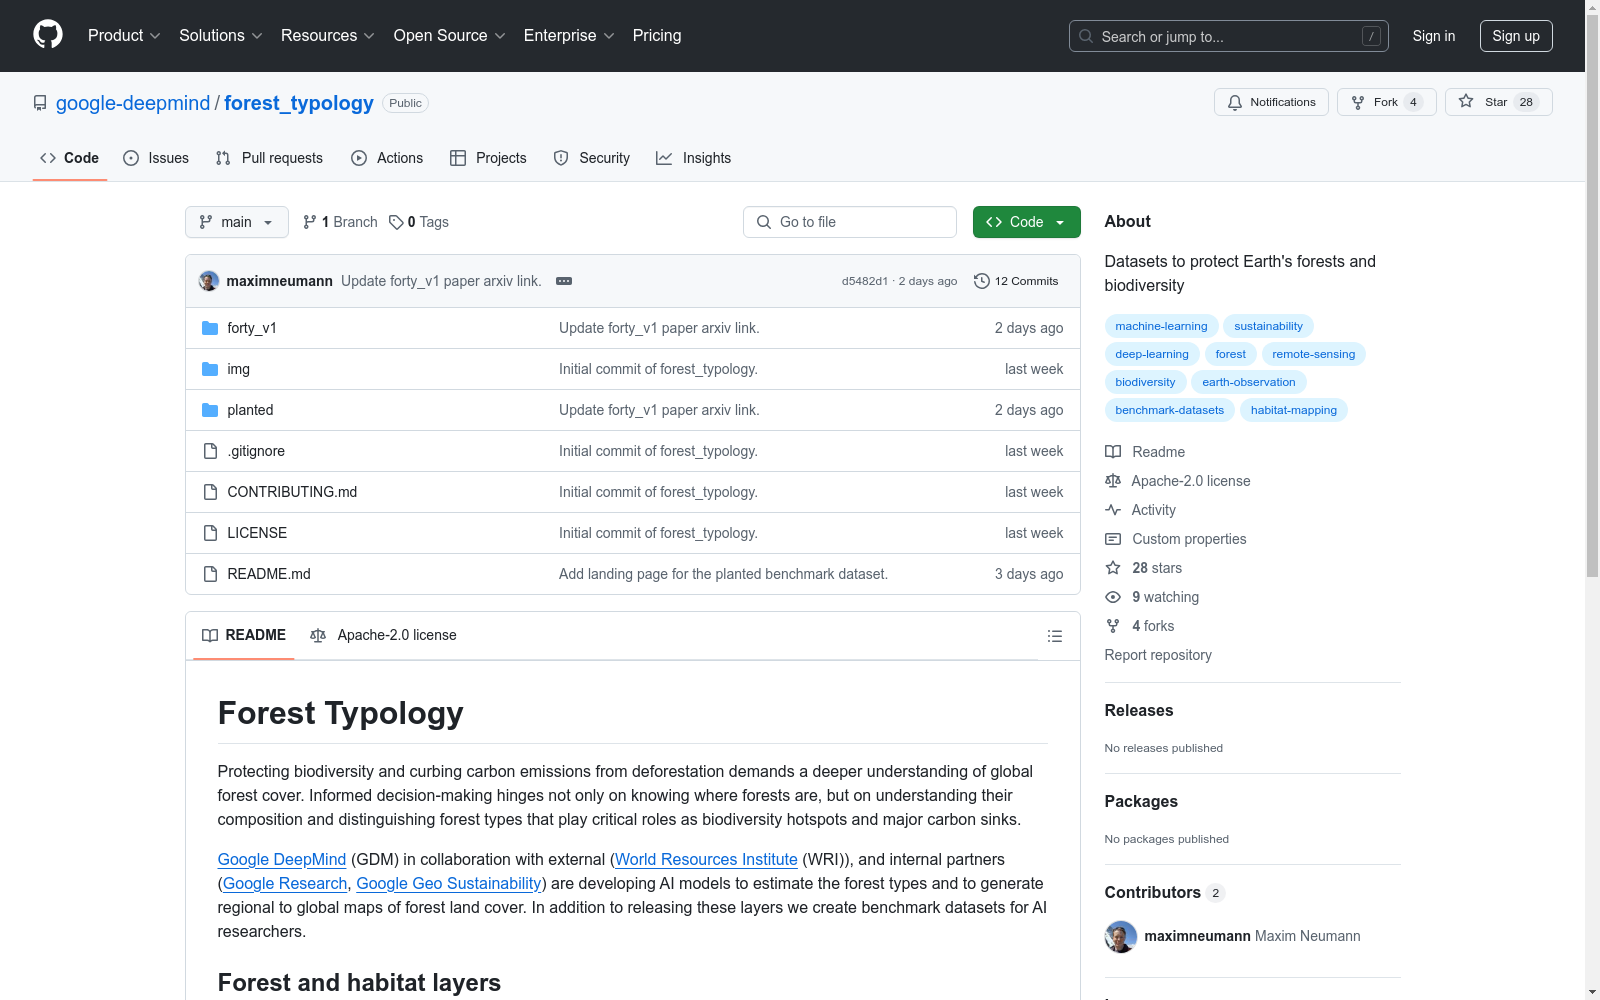Expand the Open Source menu

pyautogui.click(x=450, y=36)
